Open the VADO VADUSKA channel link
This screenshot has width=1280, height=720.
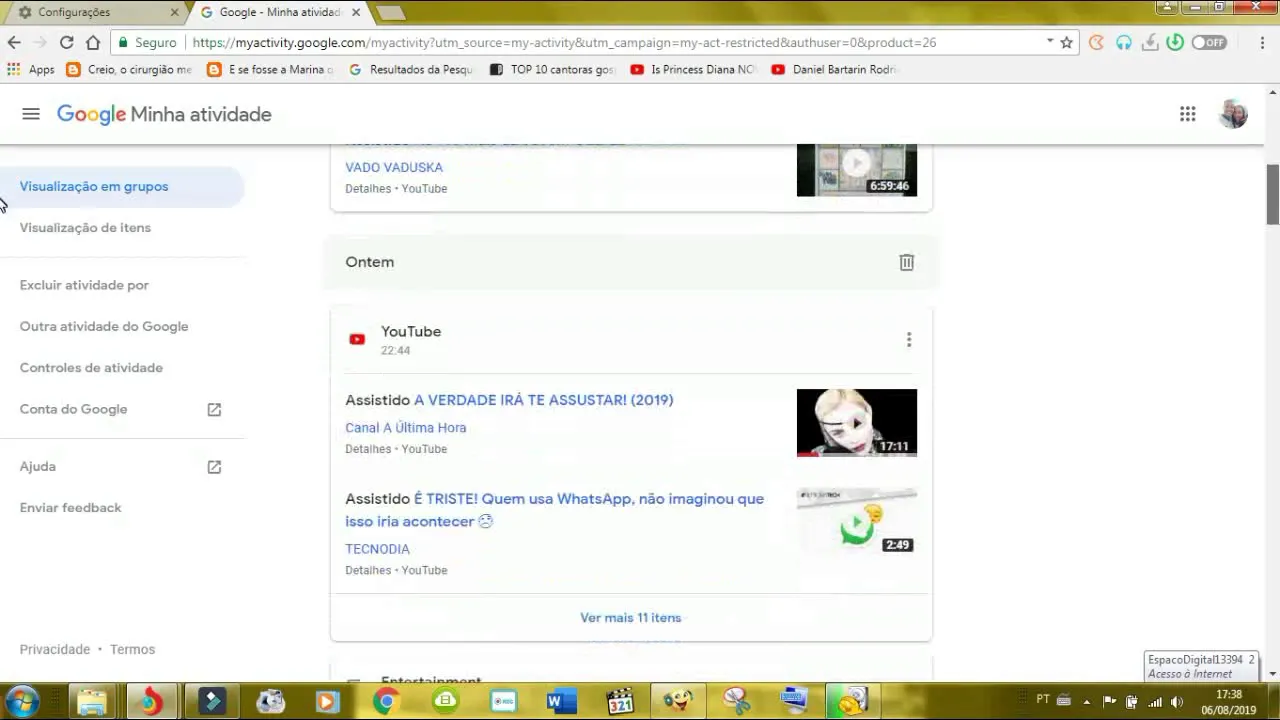pyautogui.click(x=394, y=168)
